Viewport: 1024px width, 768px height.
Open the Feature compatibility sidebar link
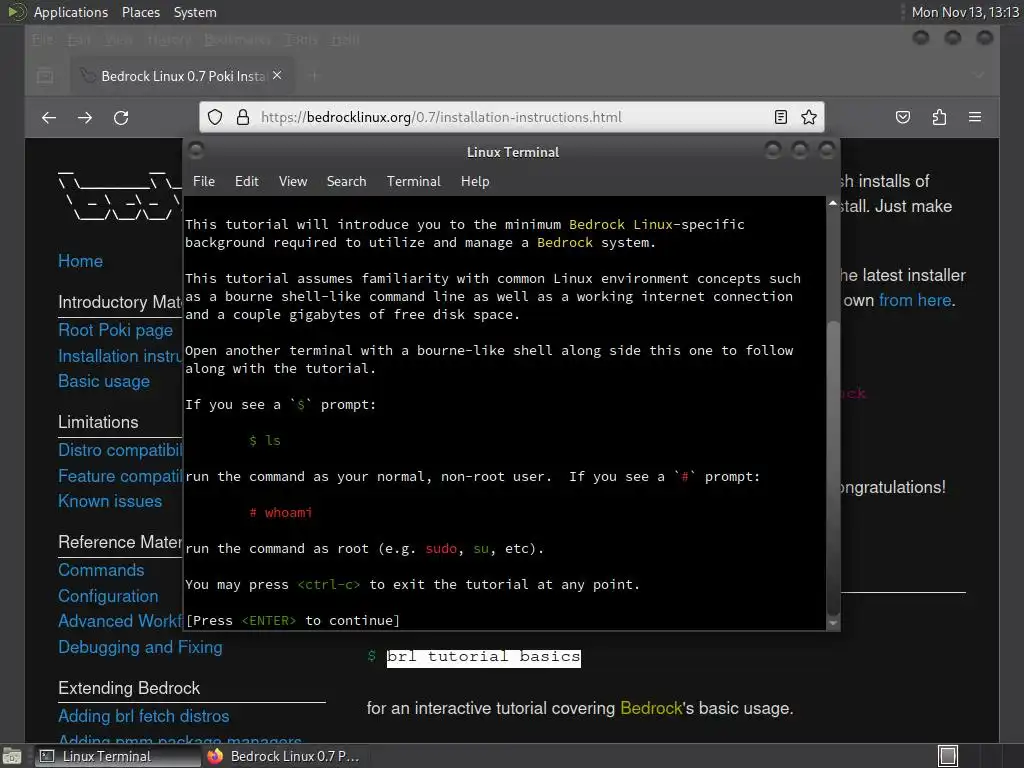point(120,476)
